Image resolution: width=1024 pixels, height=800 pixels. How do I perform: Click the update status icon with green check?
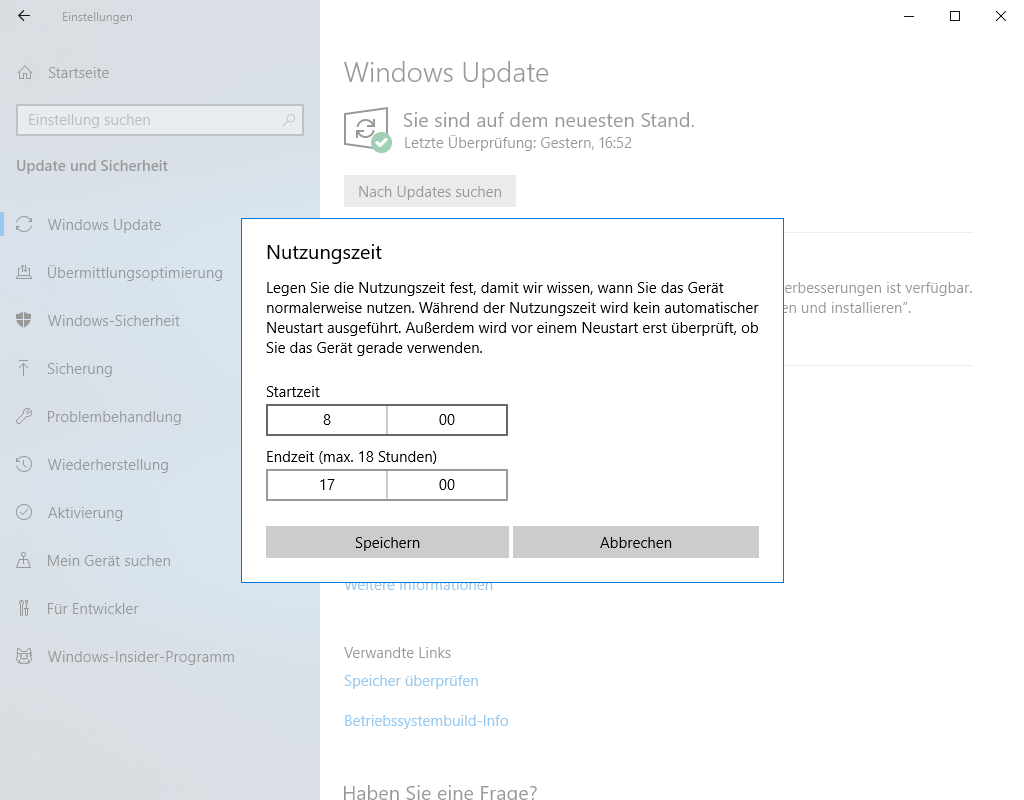pyautogui.click(x=367, y=129)
